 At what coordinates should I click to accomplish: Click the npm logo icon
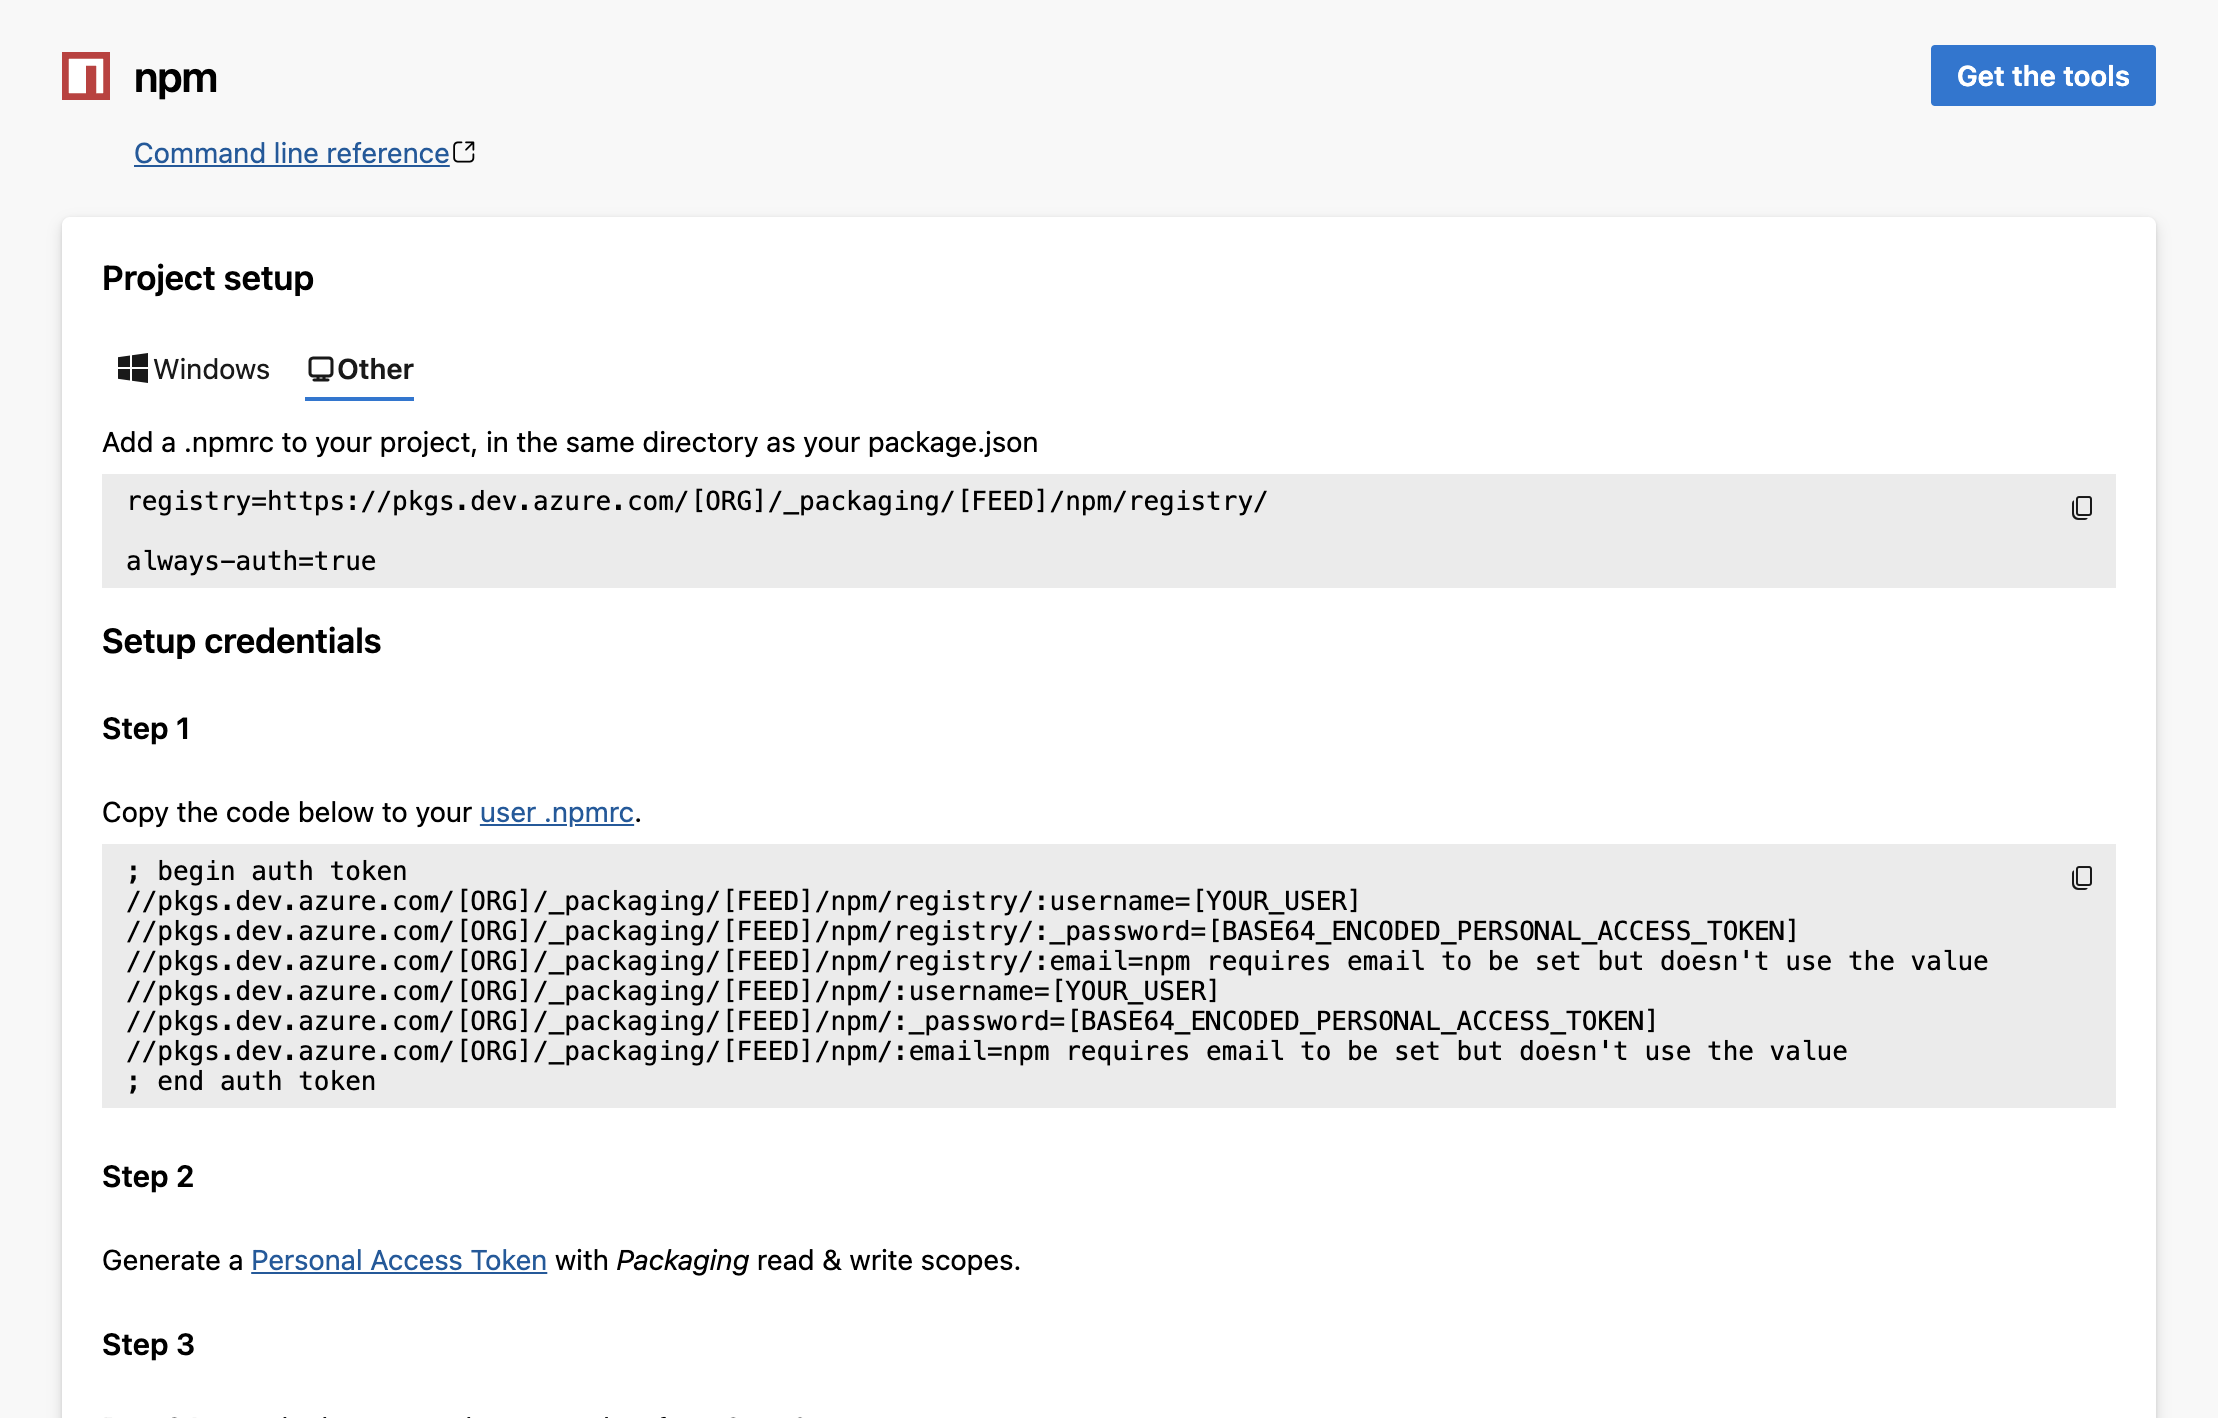[86, 76]
